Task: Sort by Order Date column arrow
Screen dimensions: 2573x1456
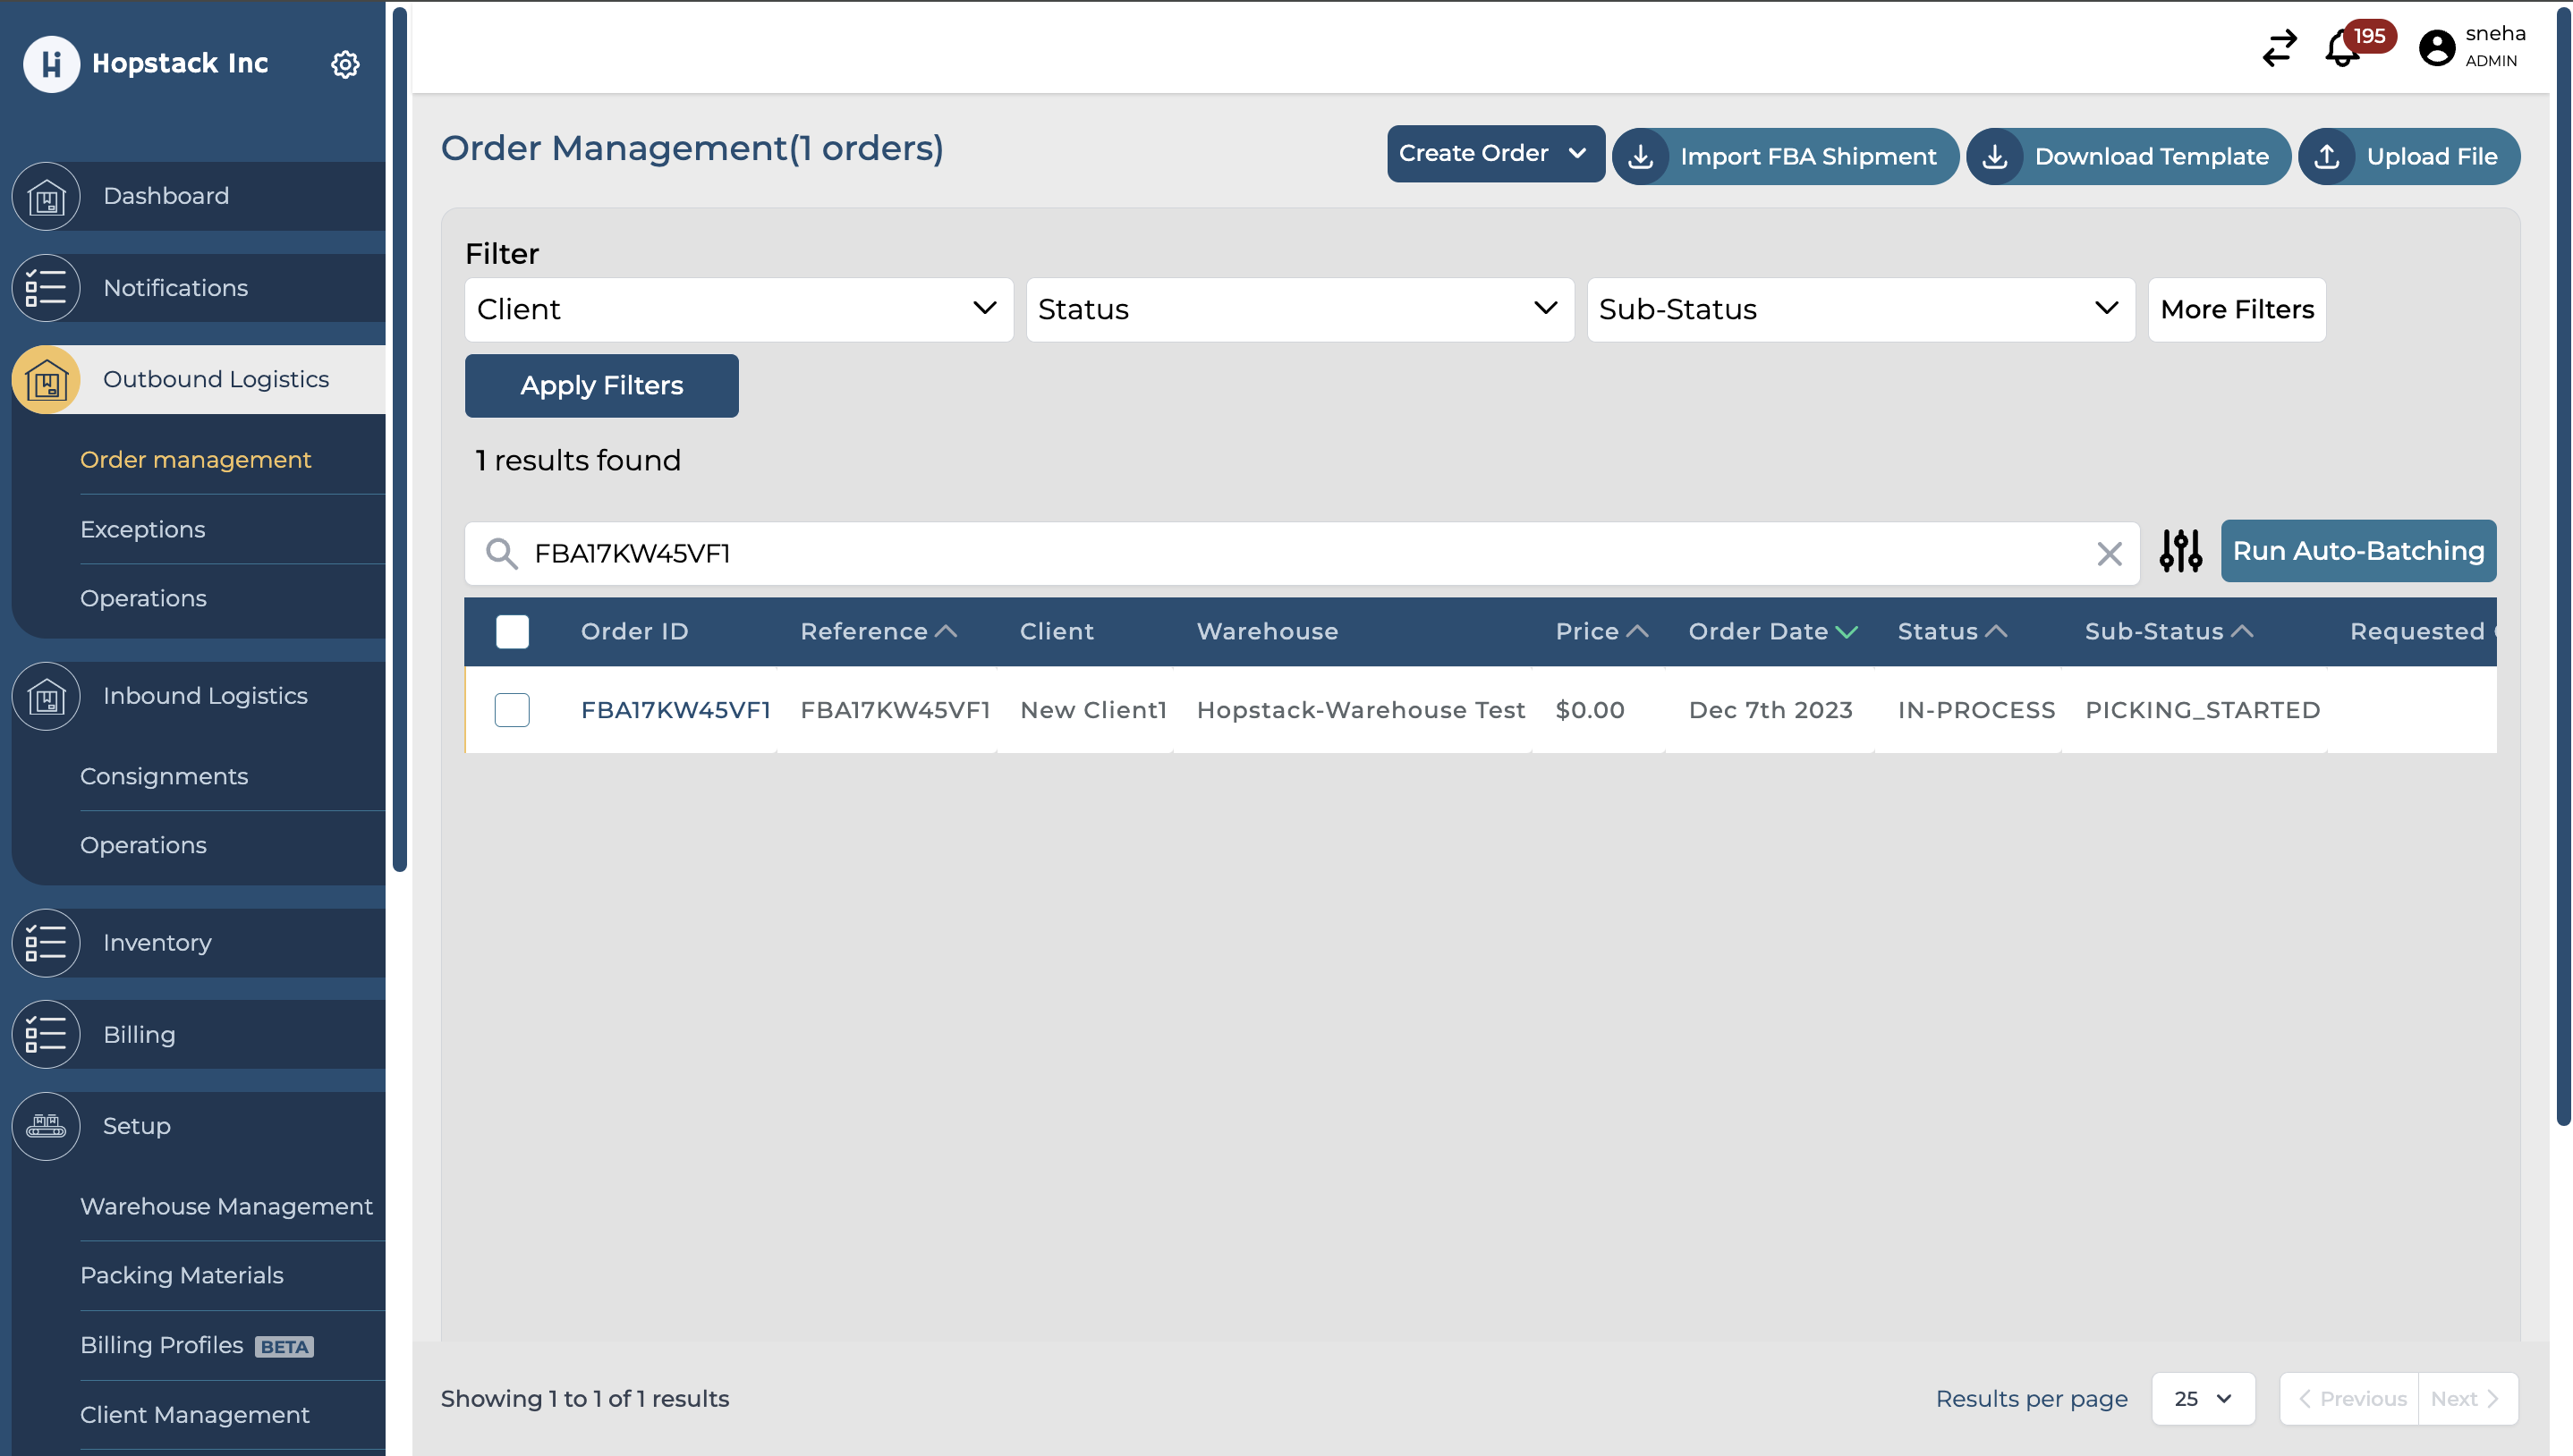Action: pyautogui.click(x=1846, y=631)
